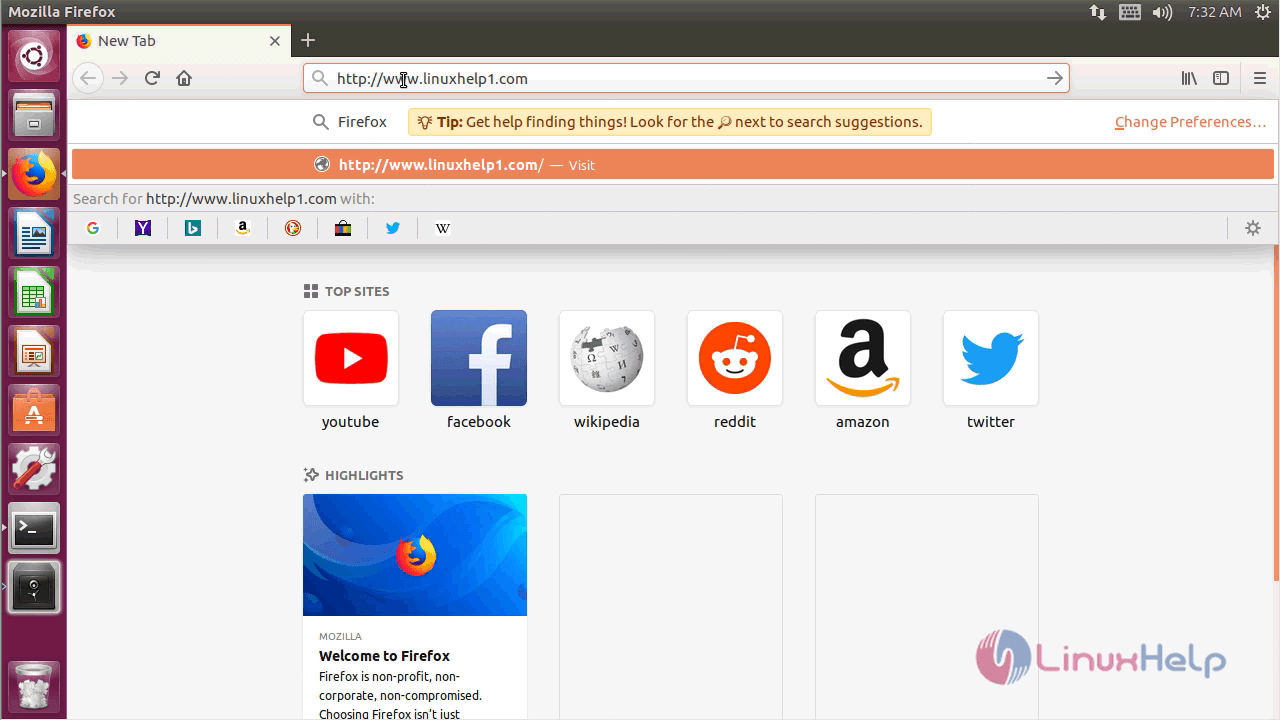
Task: Open the system session gear menu
Action: point(1263,12)
